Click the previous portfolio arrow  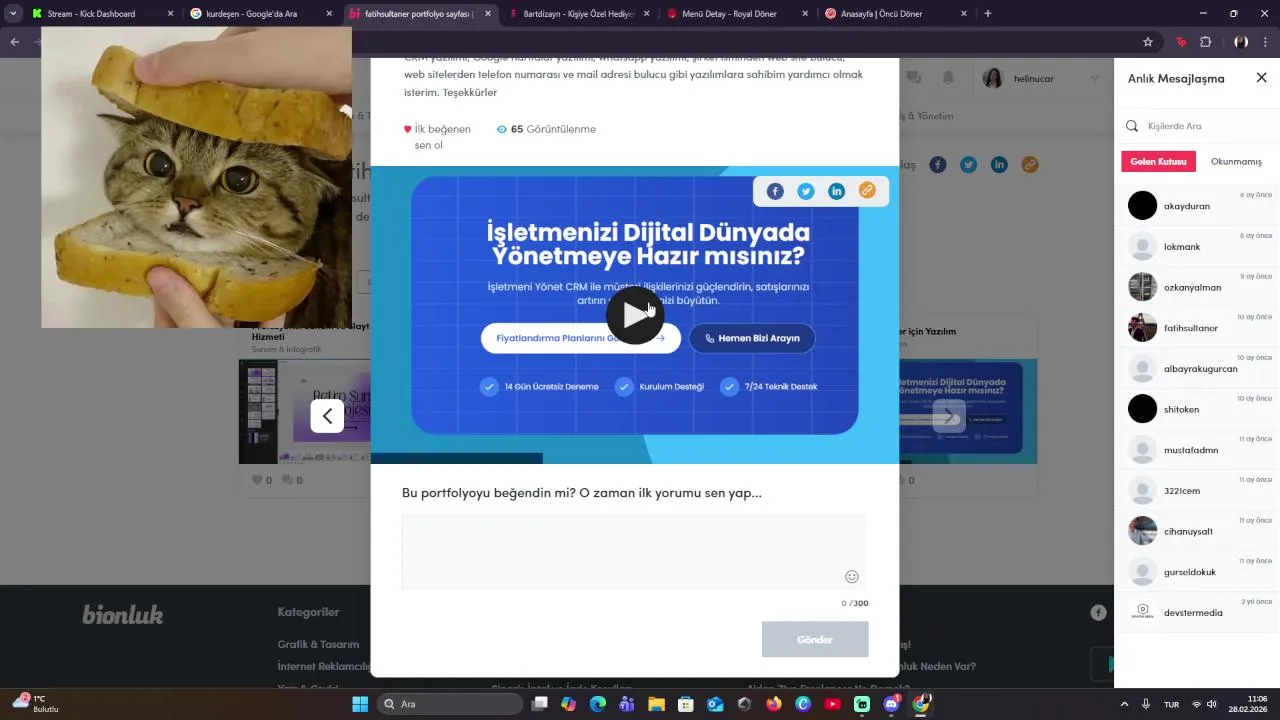point(327,416)
